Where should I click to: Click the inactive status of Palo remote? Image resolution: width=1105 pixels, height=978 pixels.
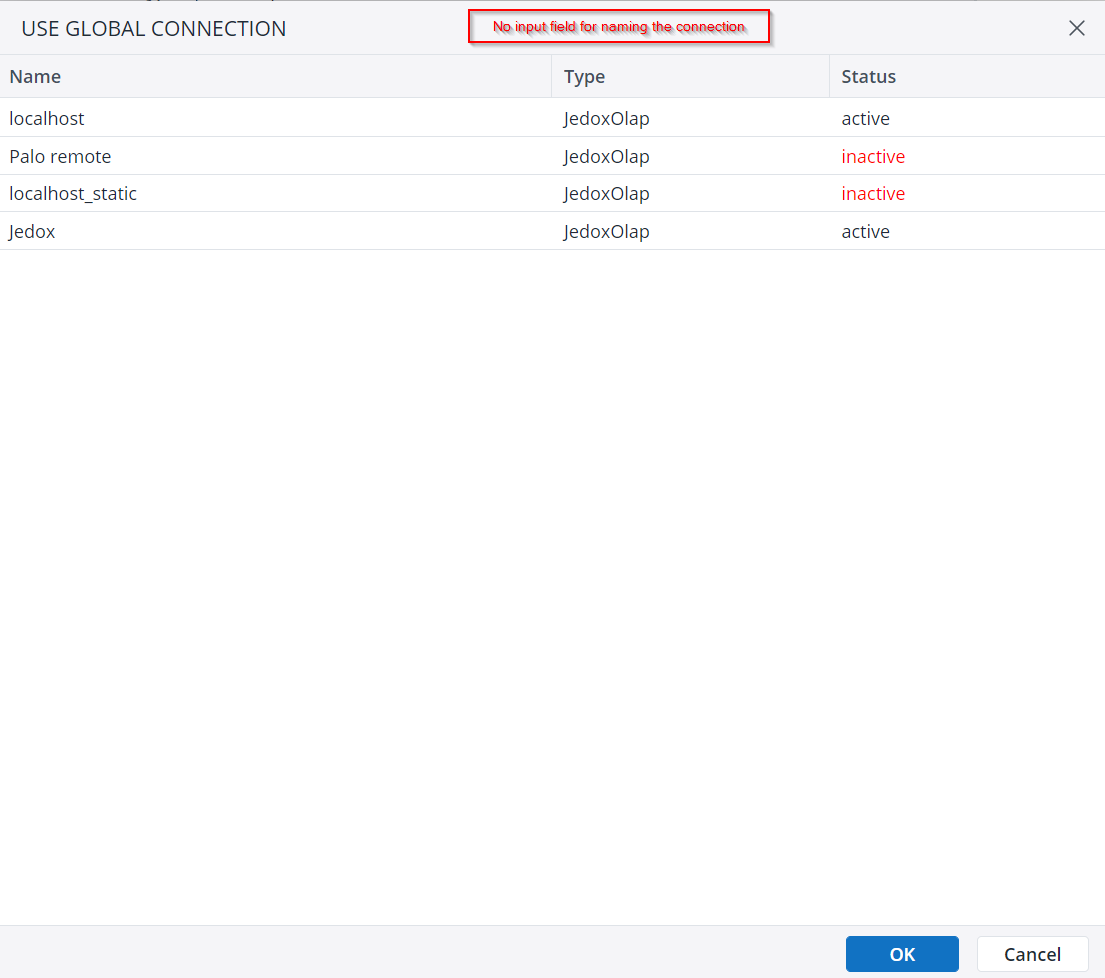pyautogui.click(x=873, y=156)
